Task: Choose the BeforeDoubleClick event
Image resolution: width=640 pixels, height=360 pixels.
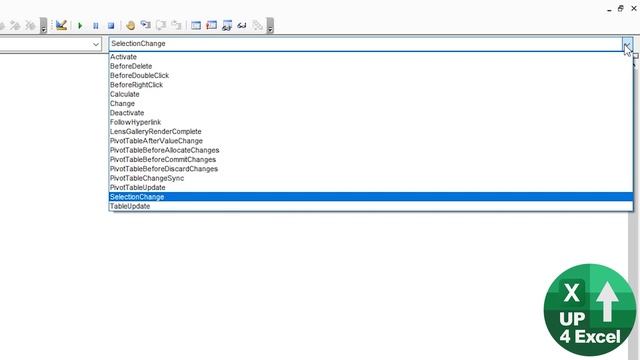Action: tap(371, 76)
